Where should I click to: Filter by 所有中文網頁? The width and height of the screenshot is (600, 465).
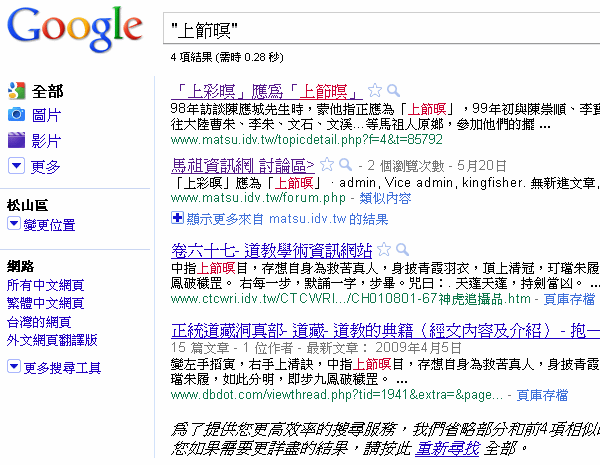(x=46, y=285)
